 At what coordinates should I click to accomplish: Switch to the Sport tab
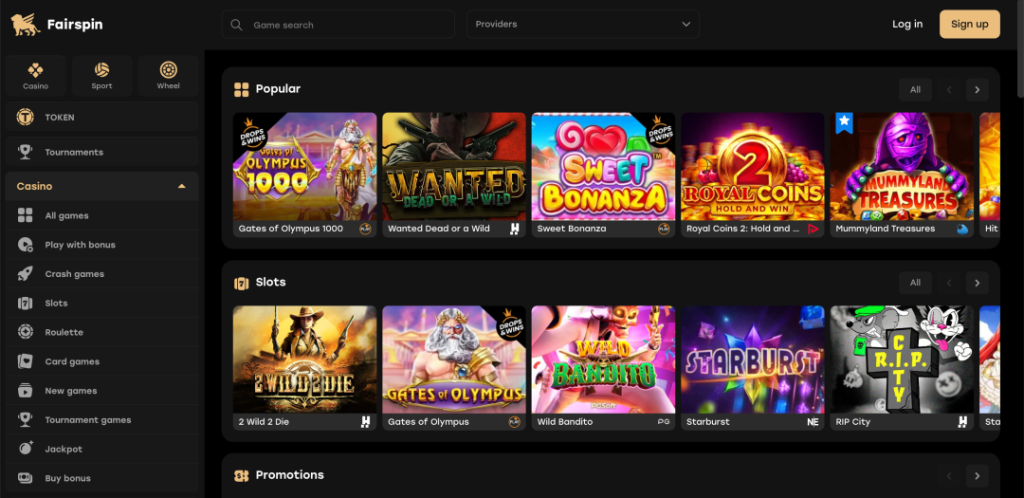tap(102, 76)
